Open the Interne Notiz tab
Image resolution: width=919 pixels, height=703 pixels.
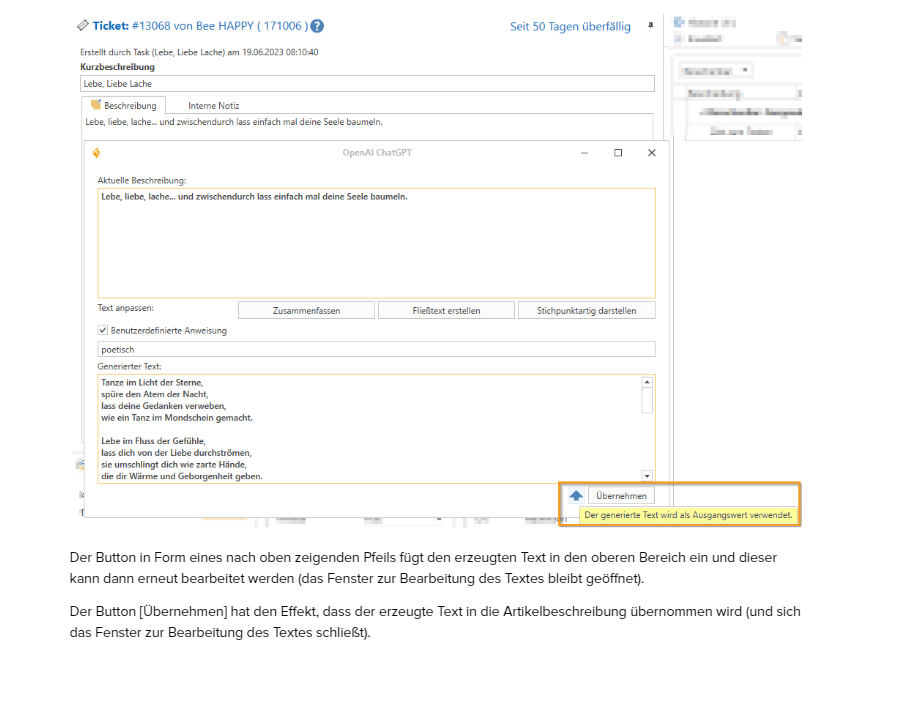click(213, 105)
